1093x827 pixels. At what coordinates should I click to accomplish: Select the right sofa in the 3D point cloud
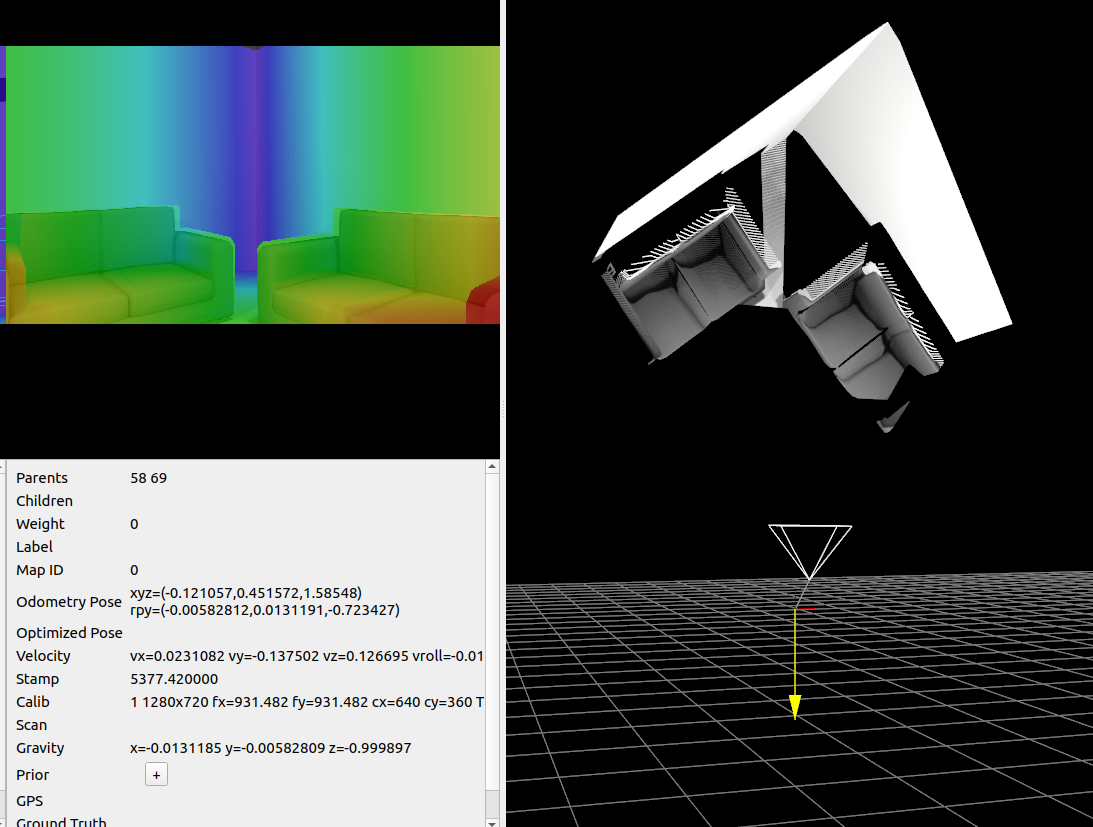tap(858, 330)
